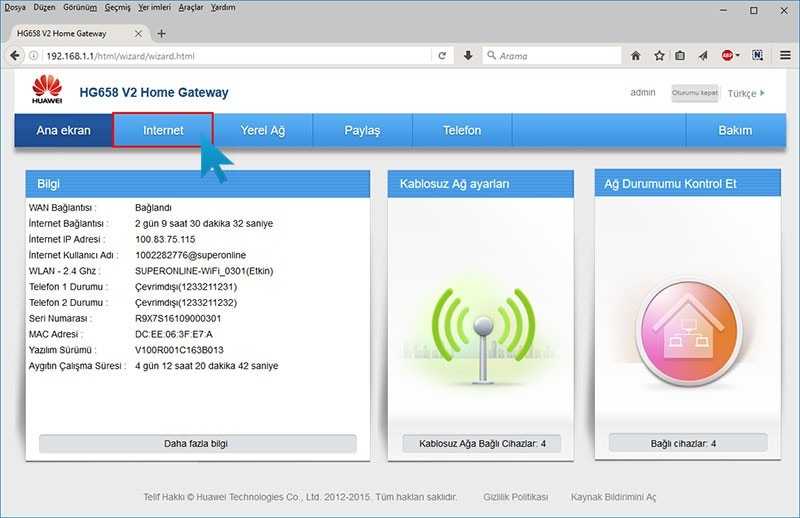This screenshot has height=518, width=800.
Task: Open the Bakım tab
Action: pos(735,130)
